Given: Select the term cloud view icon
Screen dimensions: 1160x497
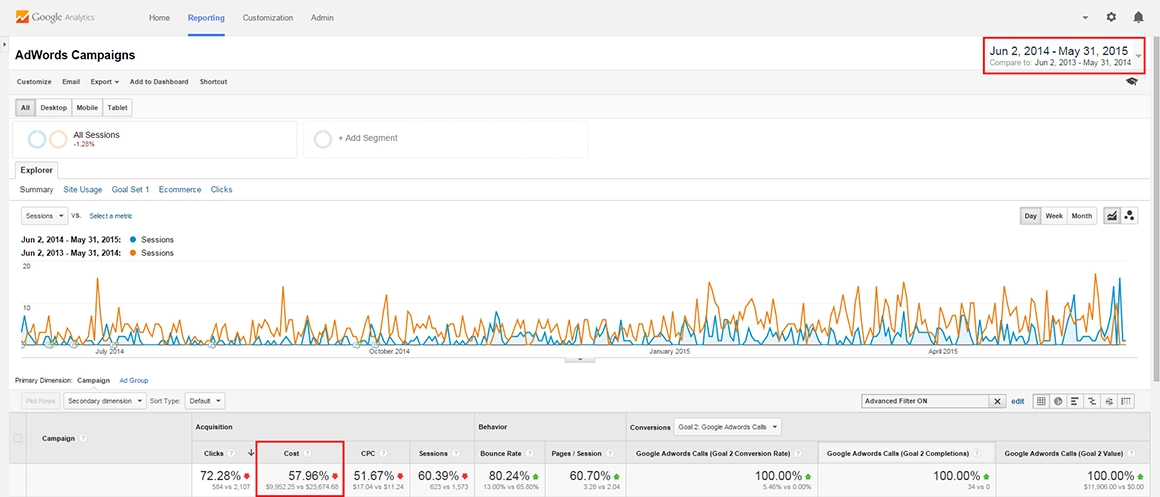Looking at the screenshot, I should pos(1110,401).
